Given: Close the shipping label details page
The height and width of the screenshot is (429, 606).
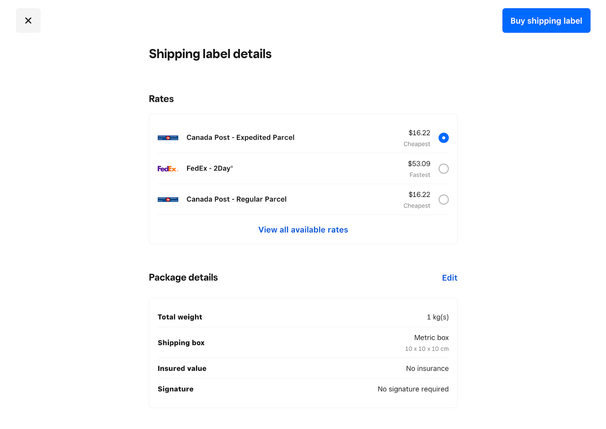Looking at the screenshot, I should [28, 21].
